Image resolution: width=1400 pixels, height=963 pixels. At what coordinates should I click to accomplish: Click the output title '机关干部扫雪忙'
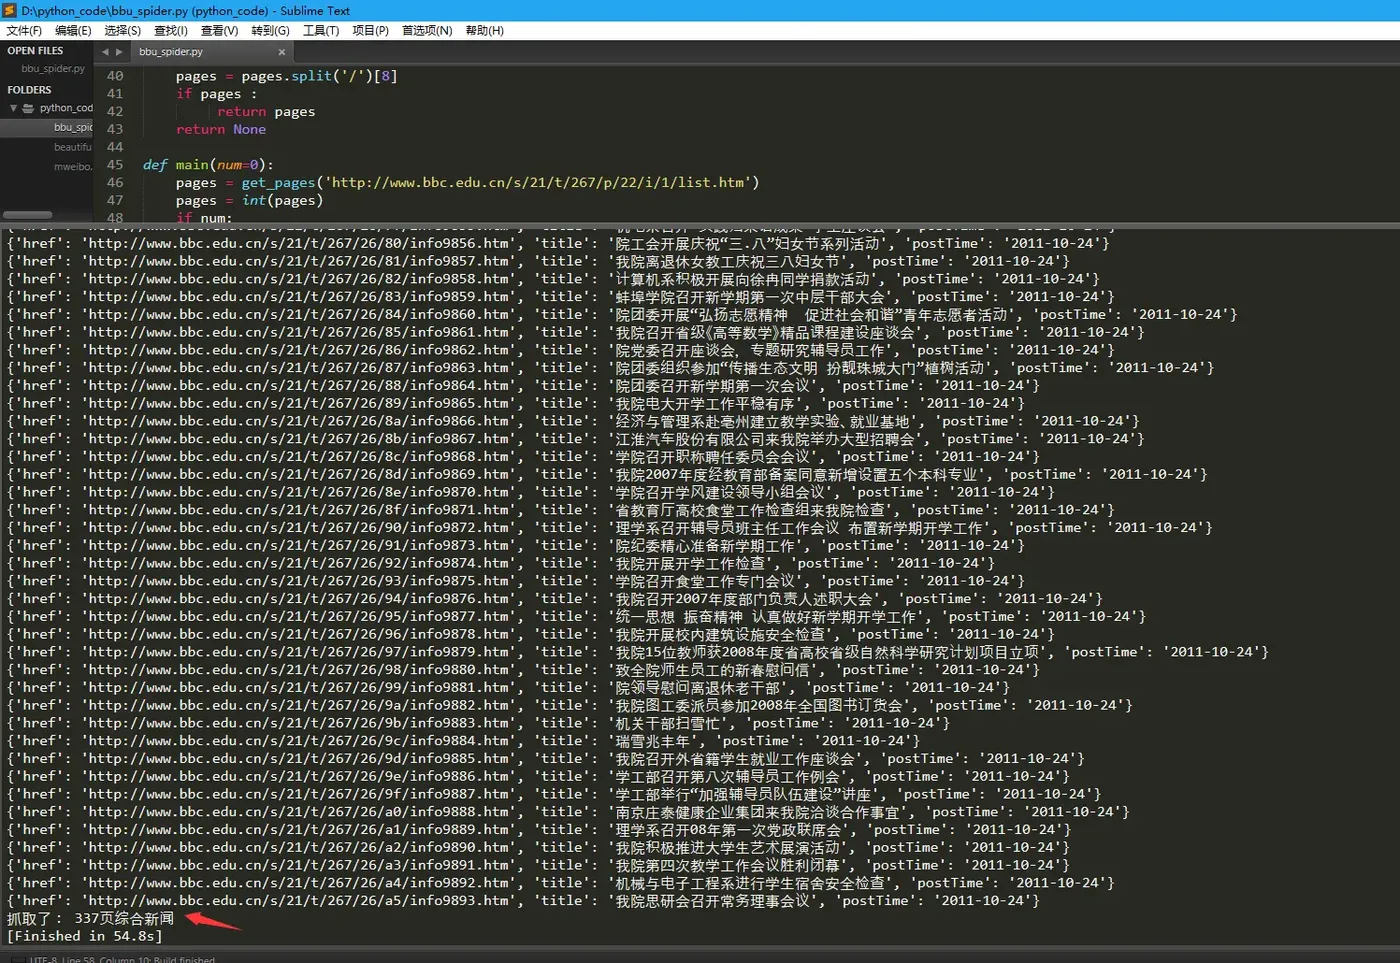[x=668, y=723]
